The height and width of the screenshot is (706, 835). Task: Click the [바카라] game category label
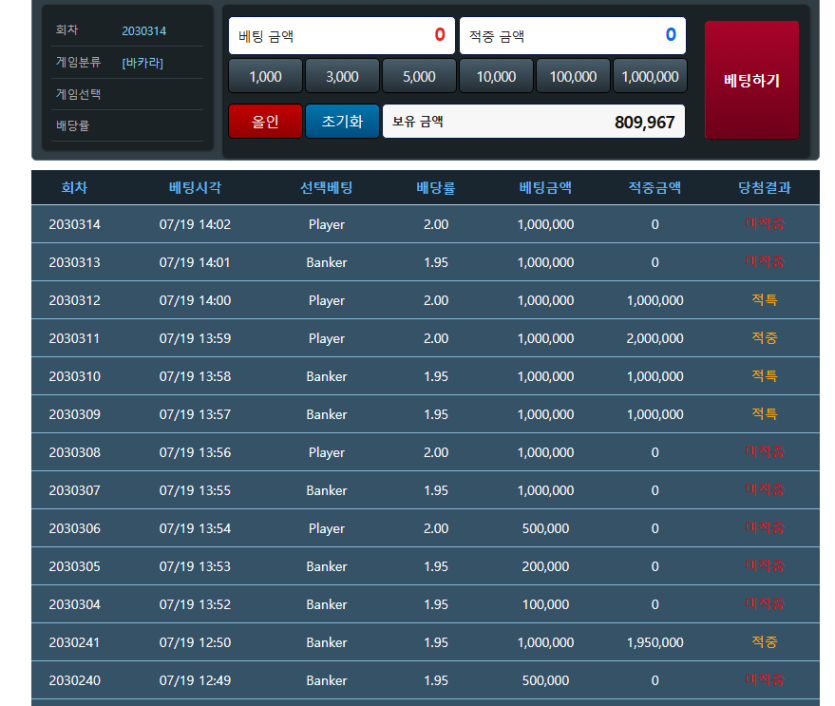coord(143,63)
